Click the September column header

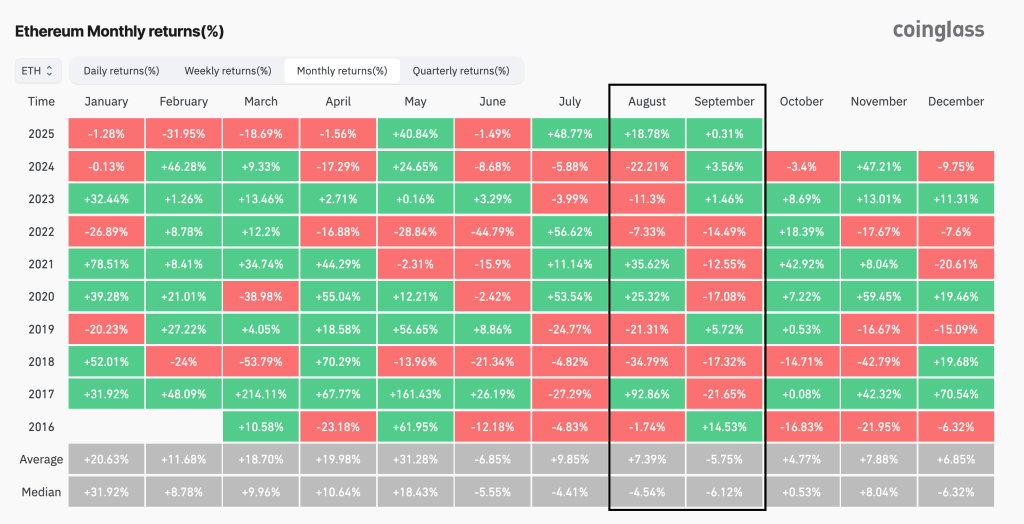[x=724, y=101]
